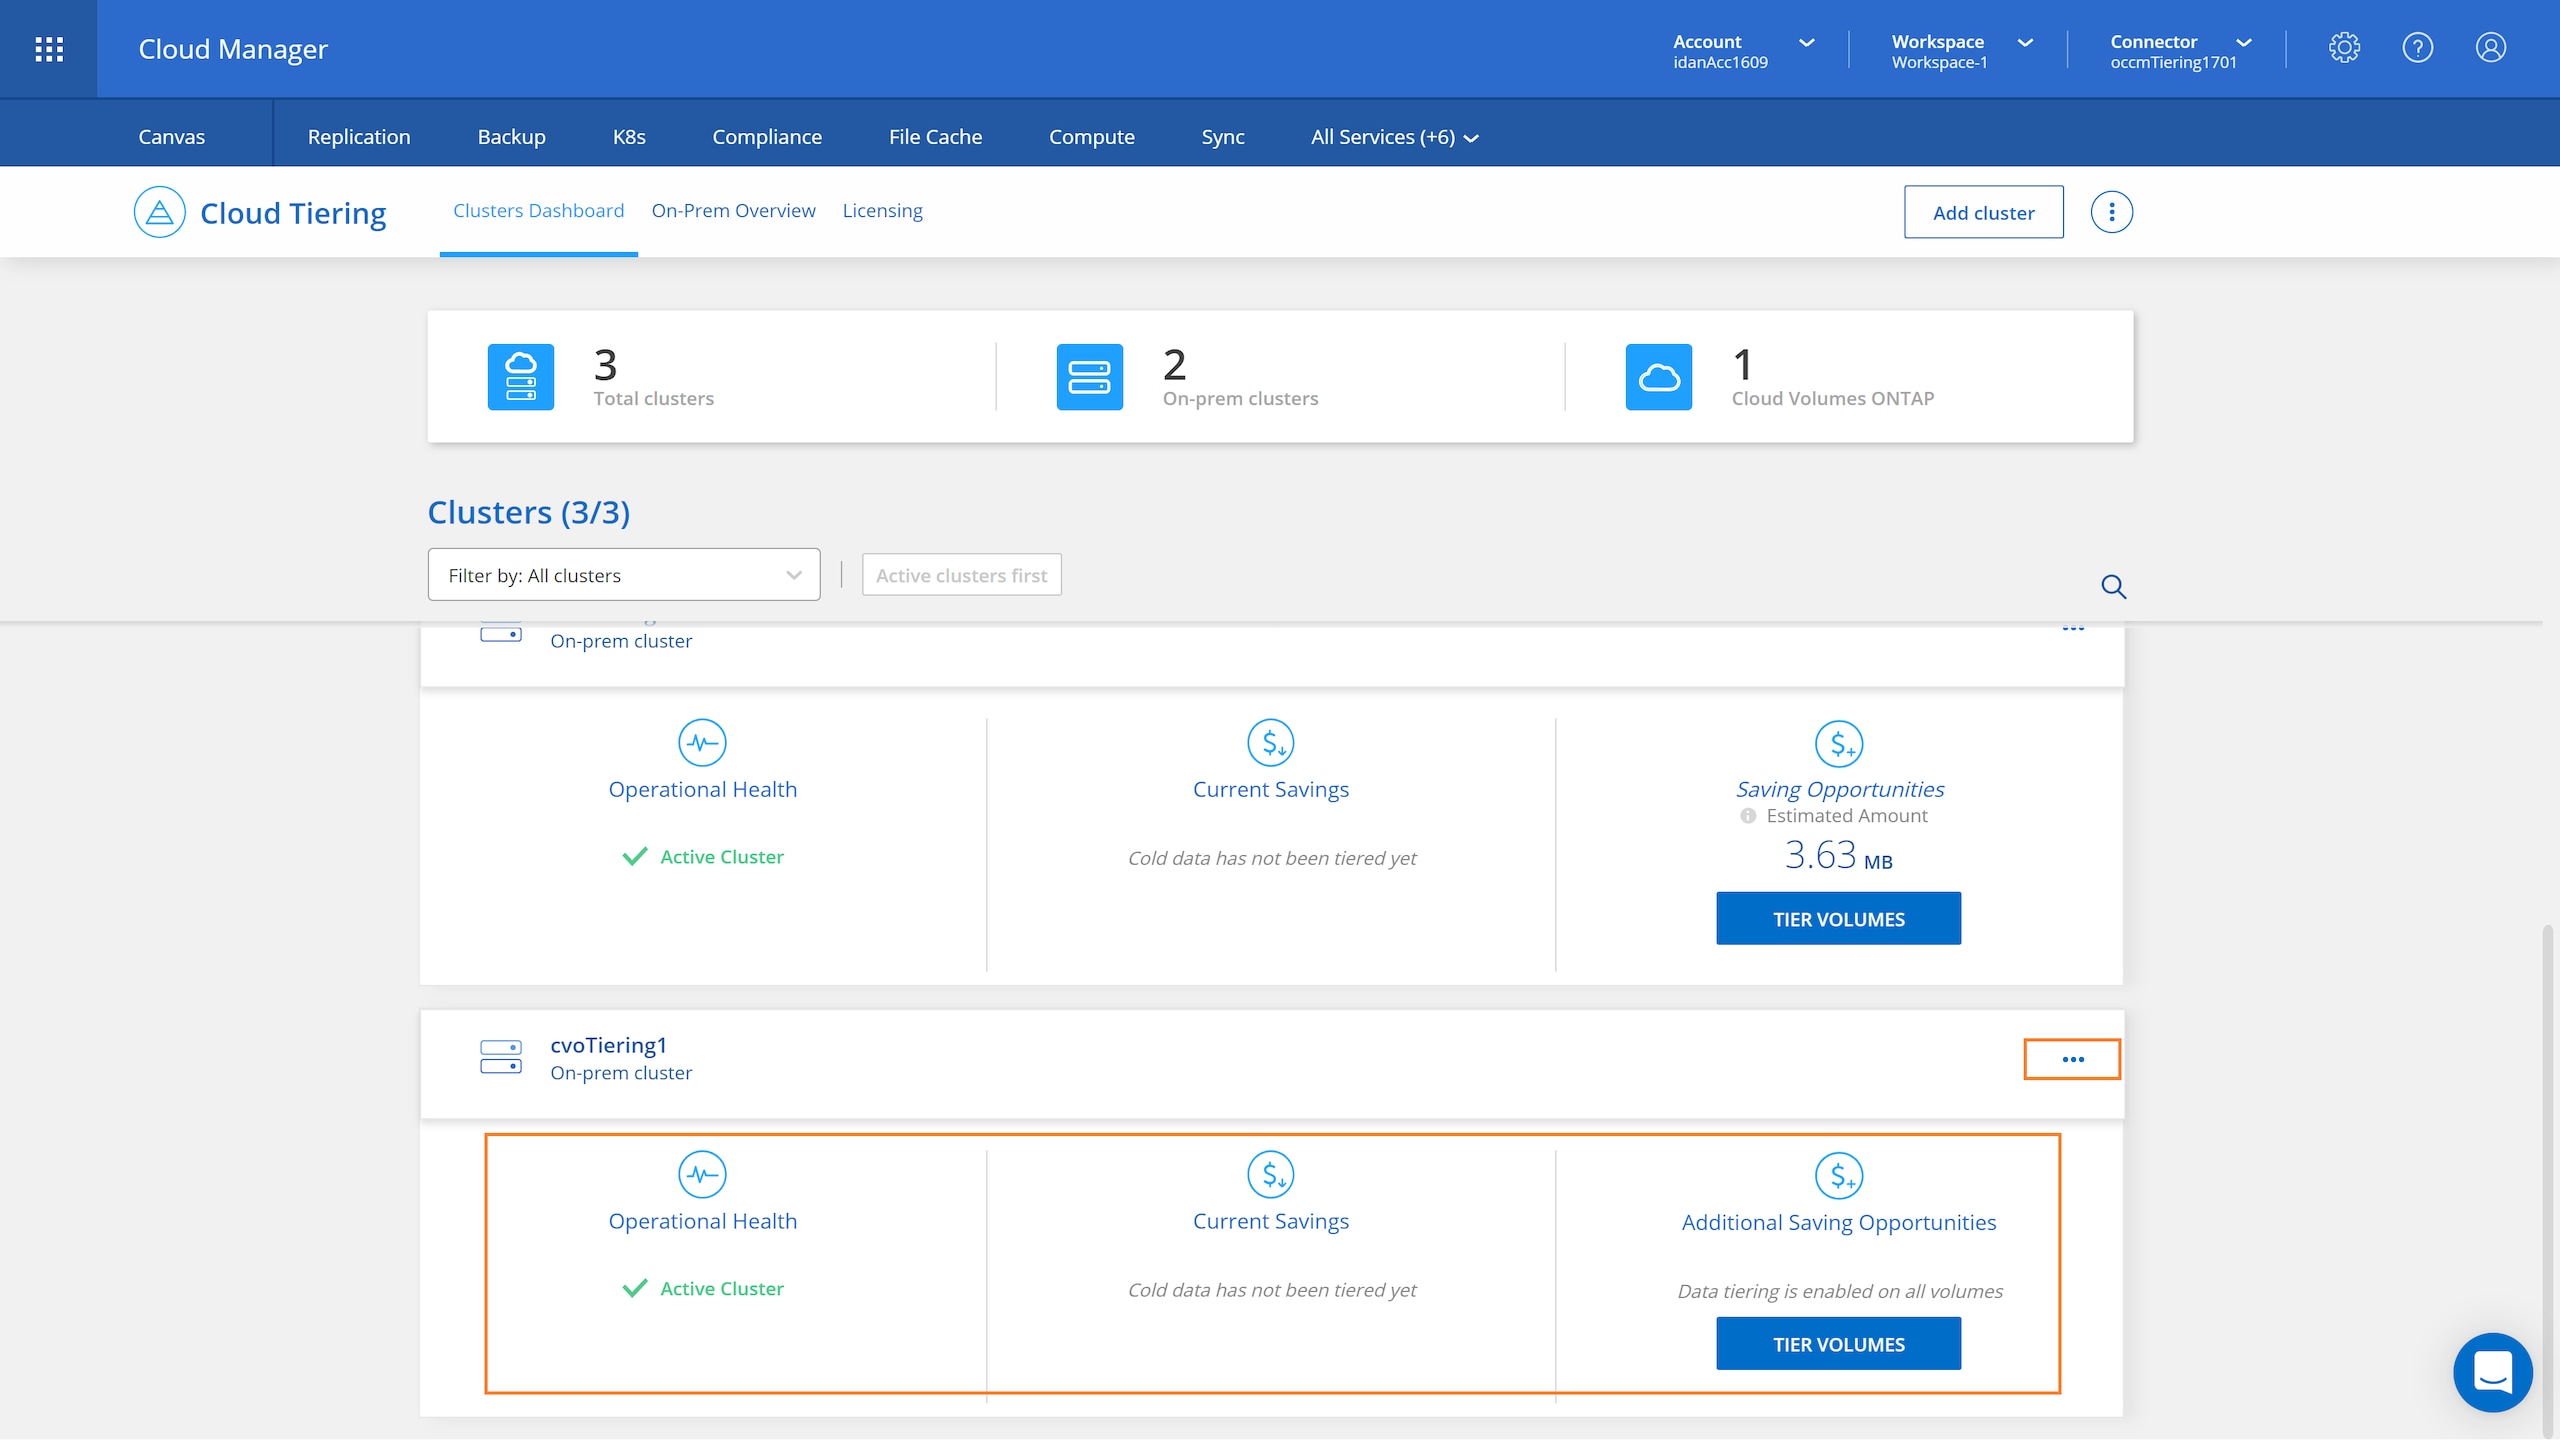Click the search magnifier icon

click(2113, 587)
